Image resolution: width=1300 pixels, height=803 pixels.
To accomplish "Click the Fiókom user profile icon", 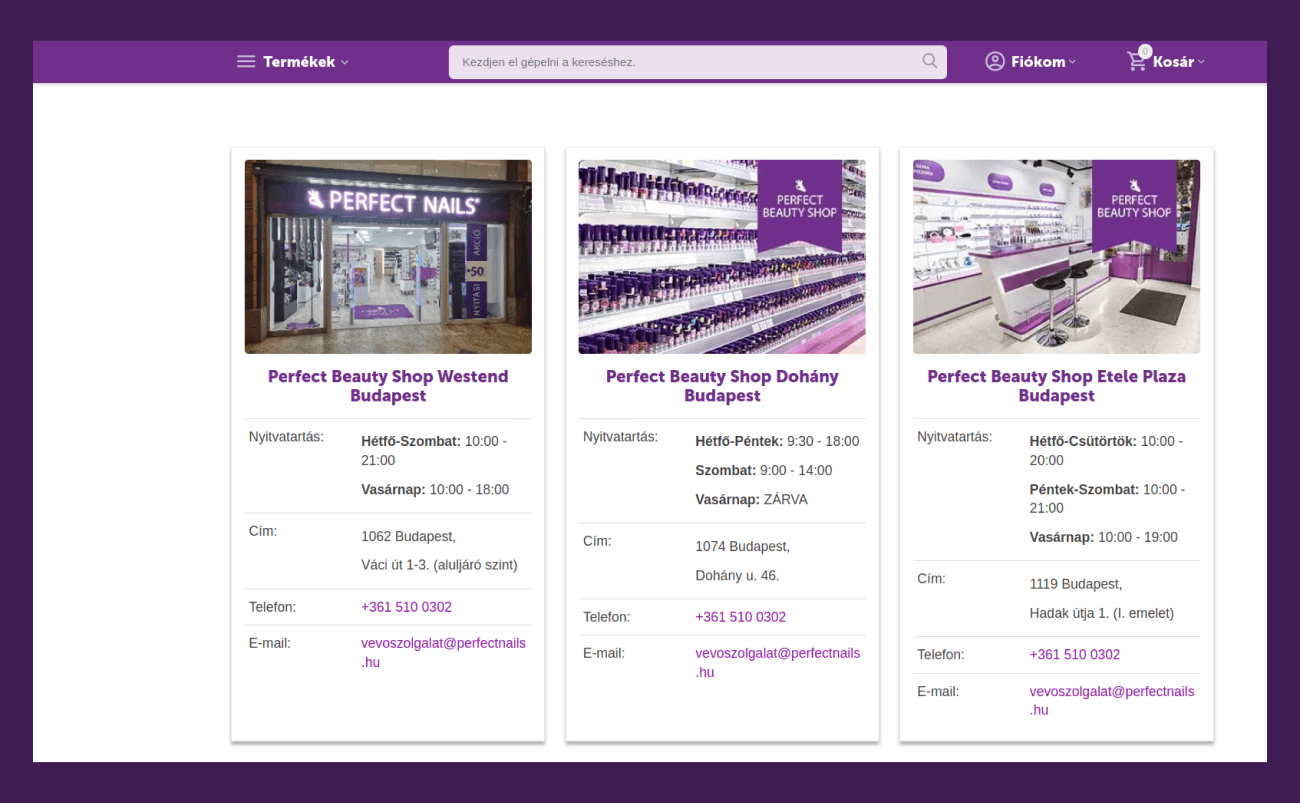I will pos(995,62).
